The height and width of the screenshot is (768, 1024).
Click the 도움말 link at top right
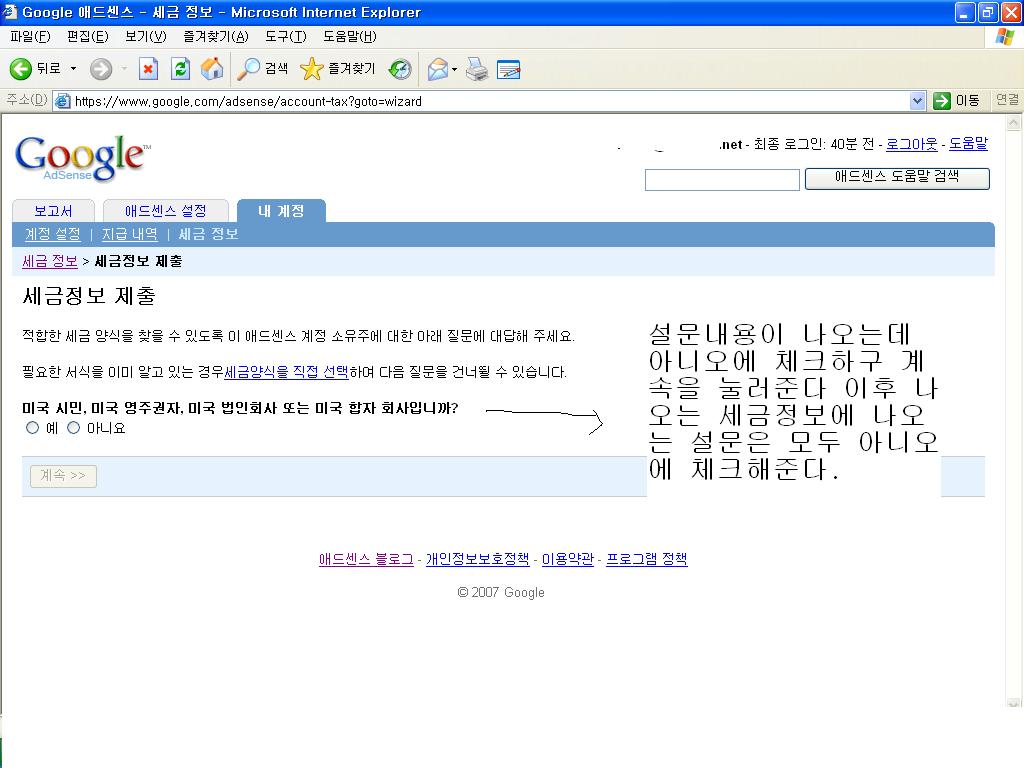click(968, 144)
